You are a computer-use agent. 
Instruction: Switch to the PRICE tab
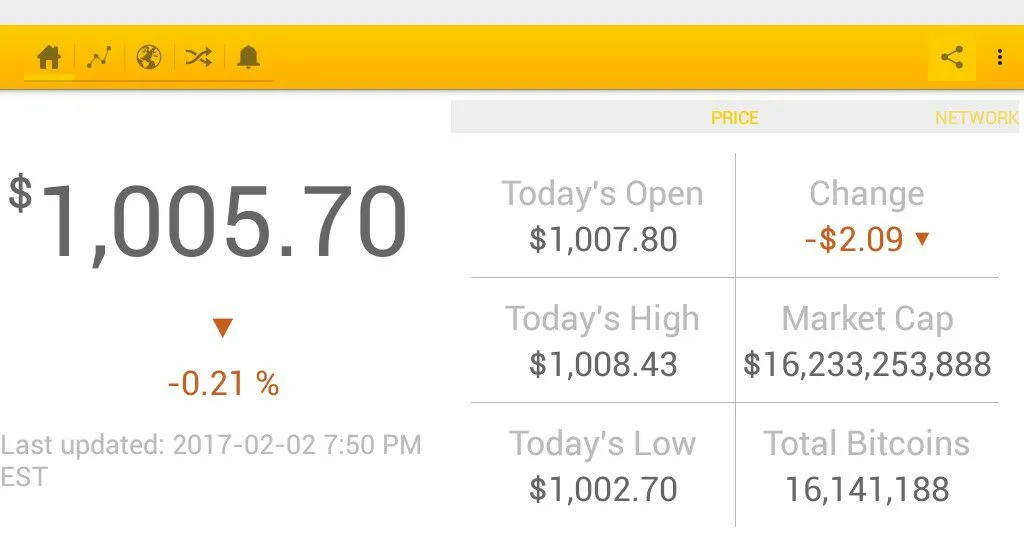click(735, 118)
